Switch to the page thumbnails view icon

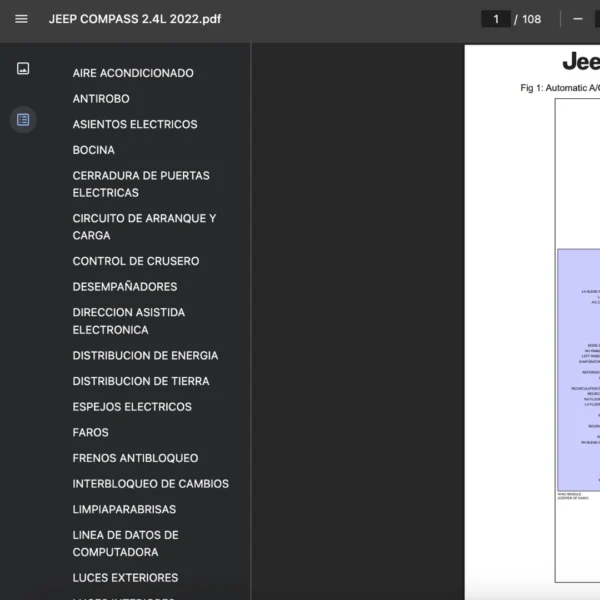[x=23, y=69]
